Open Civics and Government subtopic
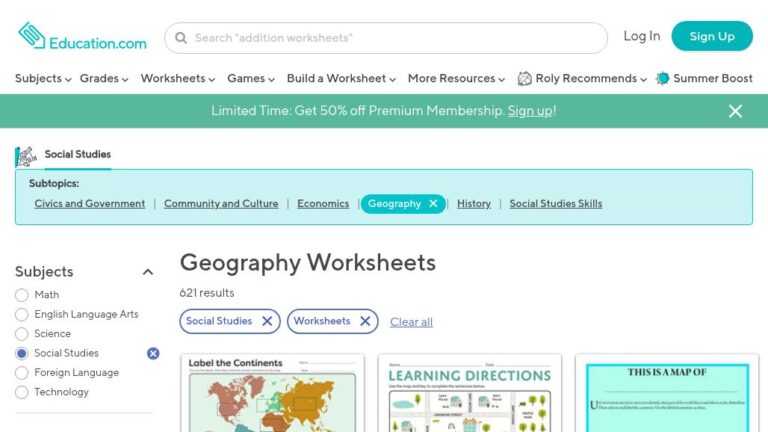Screen dimensions: 768x432 [90, 204]
